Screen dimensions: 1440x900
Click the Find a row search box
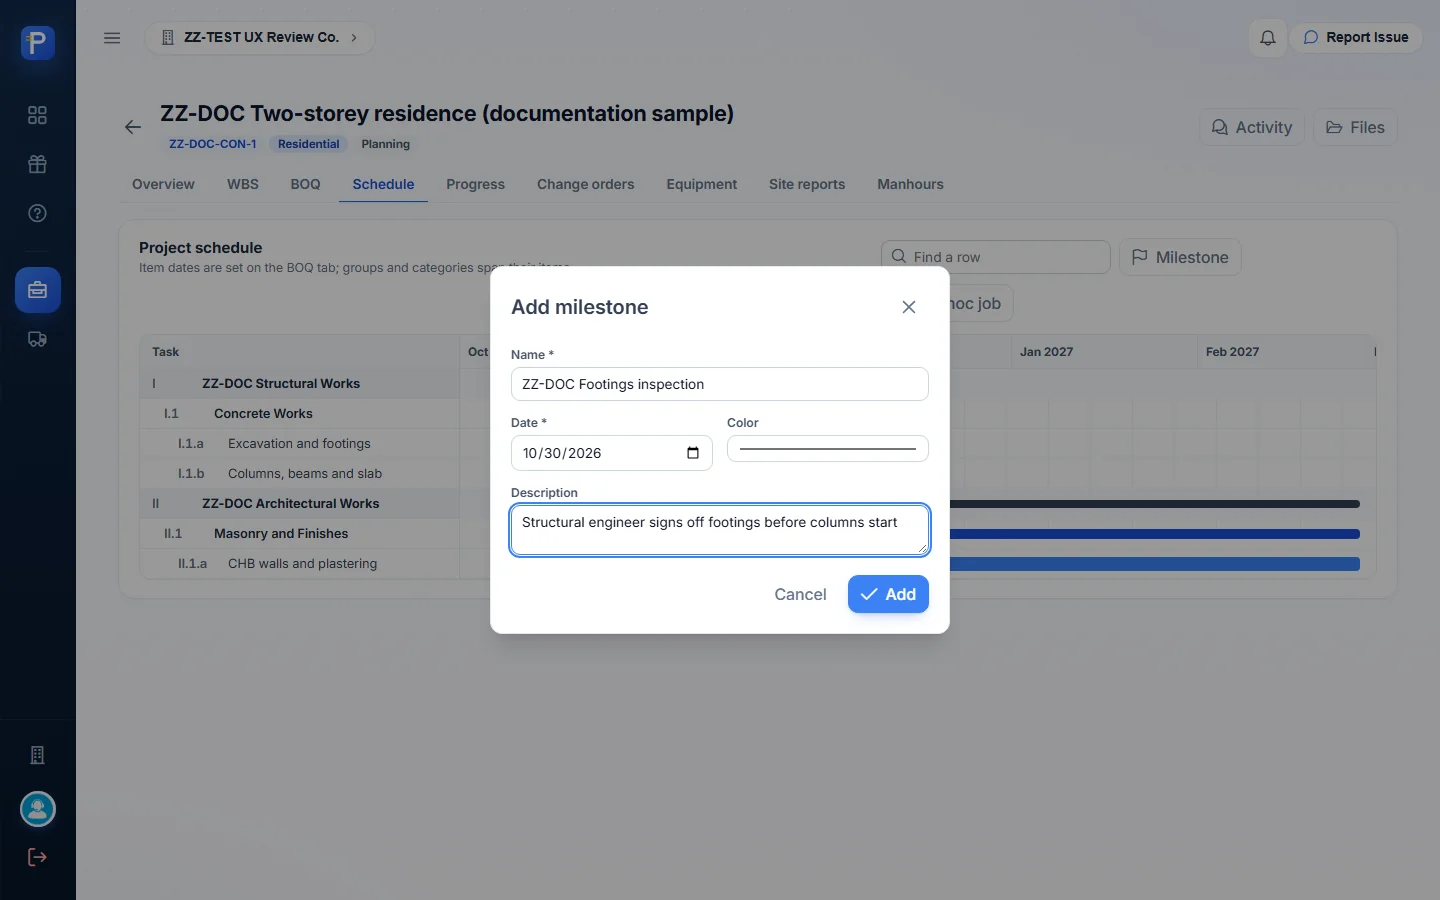click(x=996, y=257)
